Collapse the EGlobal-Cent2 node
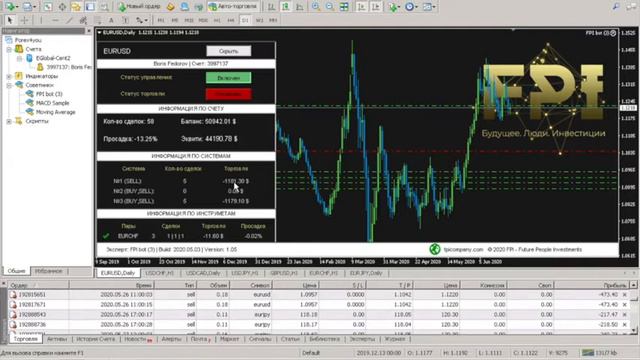This screenshot has height=360, width=640. [x=19, y=58]
